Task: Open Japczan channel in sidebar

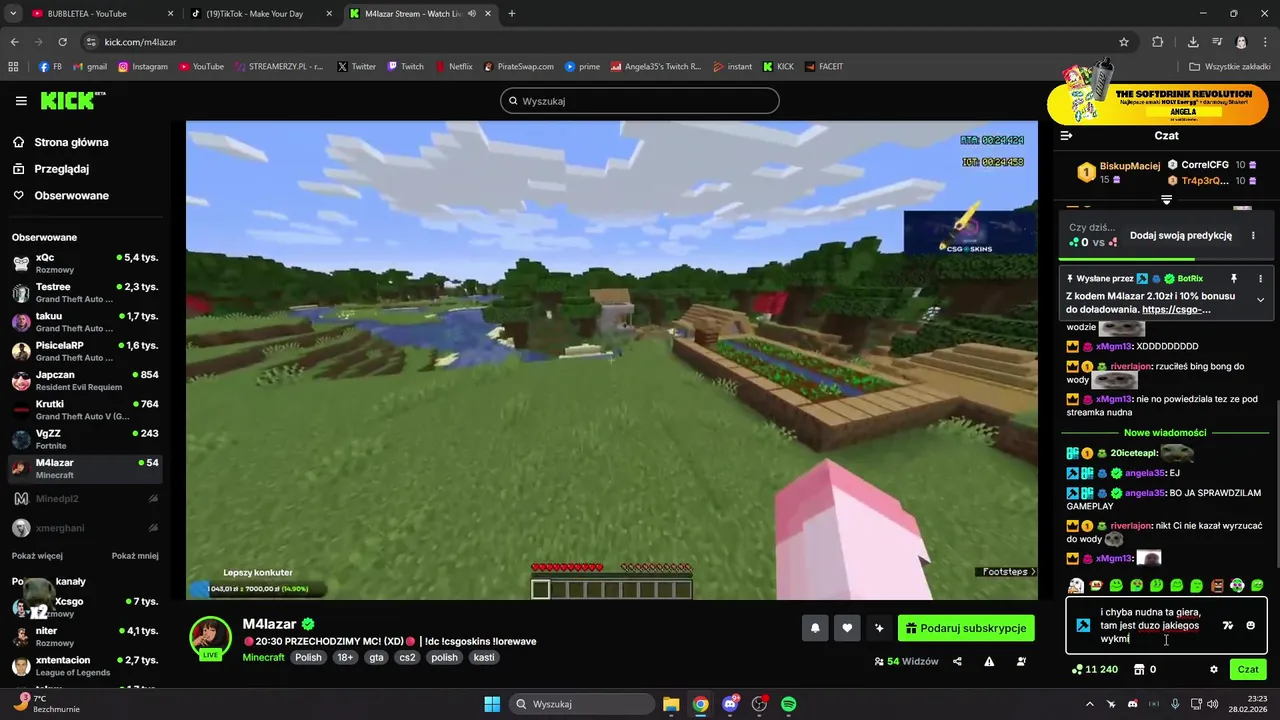Action: (x=85, y=381)
